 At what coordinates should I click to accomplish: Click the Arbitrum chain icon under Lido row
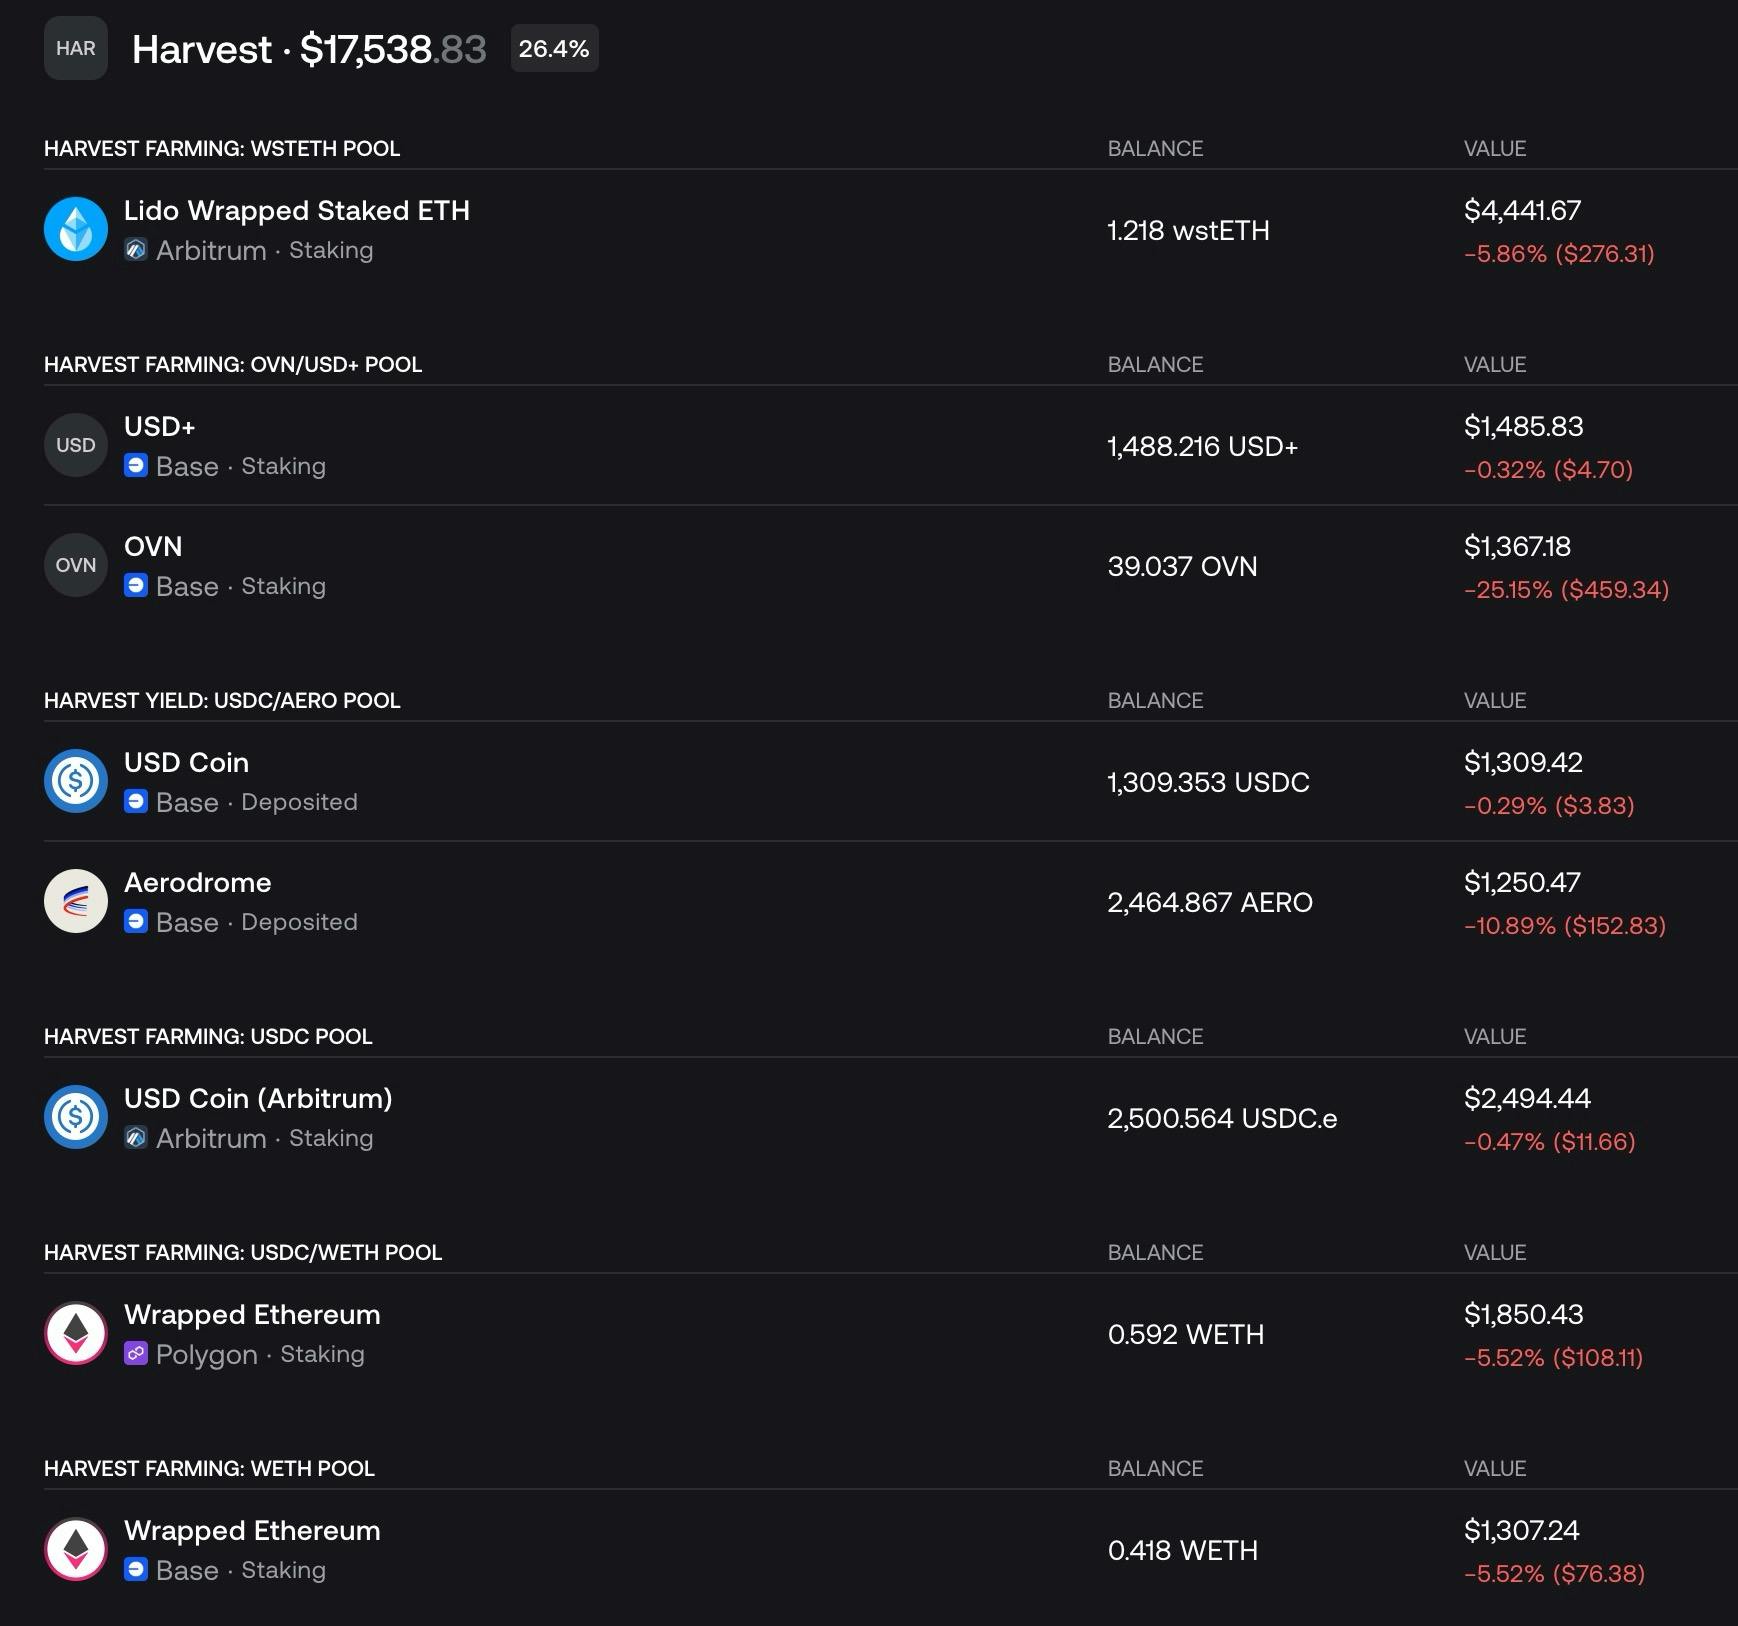(x=136, y=250)
